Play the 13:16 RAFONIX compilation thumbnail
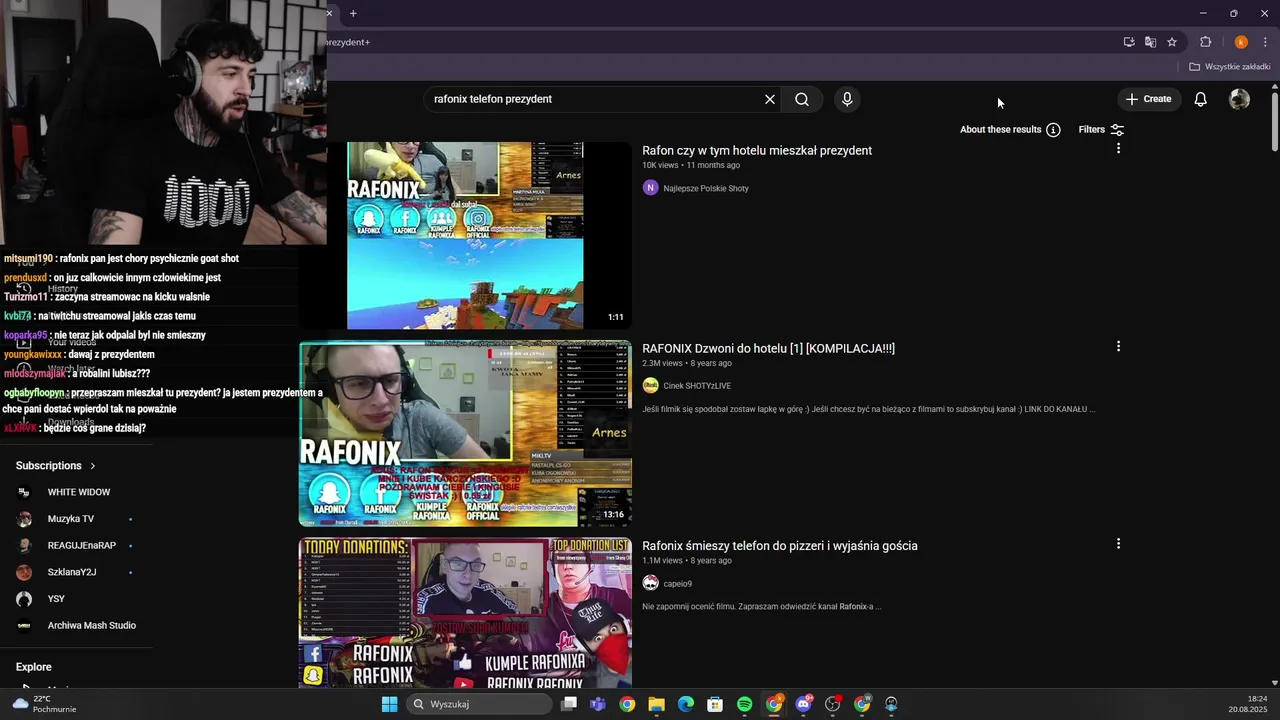 click(x=465, y=433)
